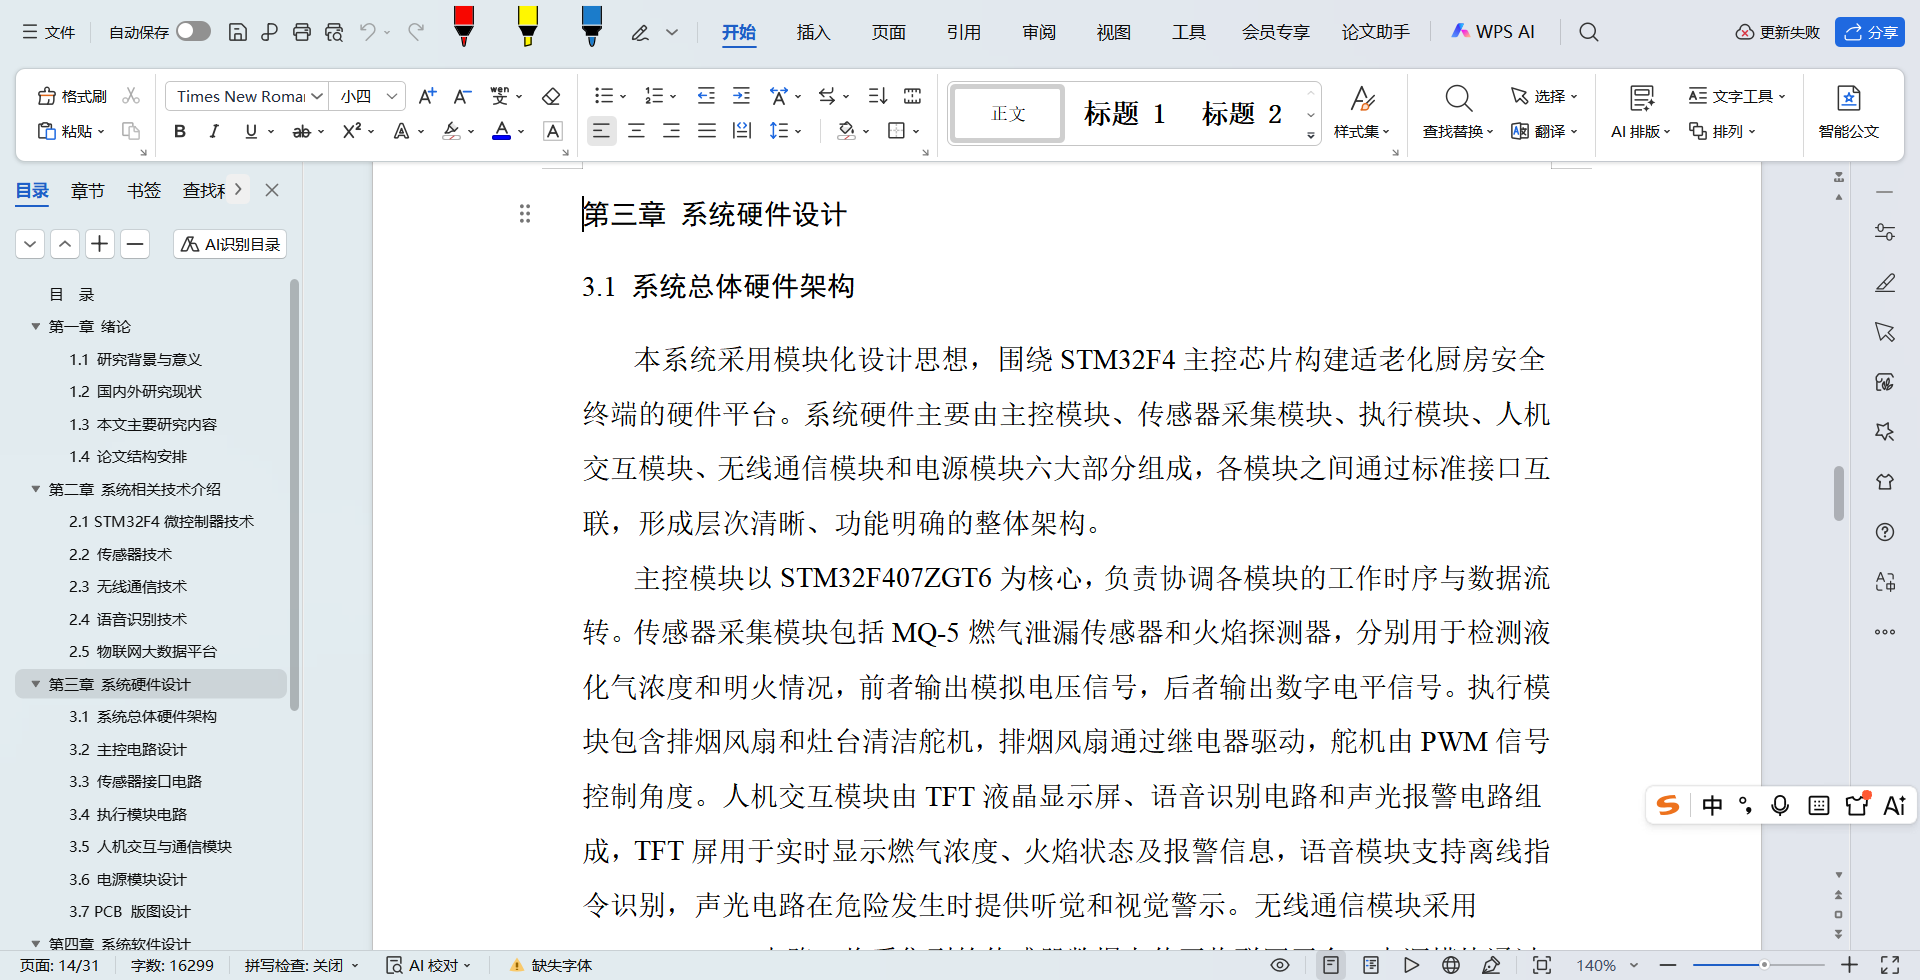Screen dimensions: 1920x980
Task: Click the Undo arrow icon
Action: click(368, 32)
